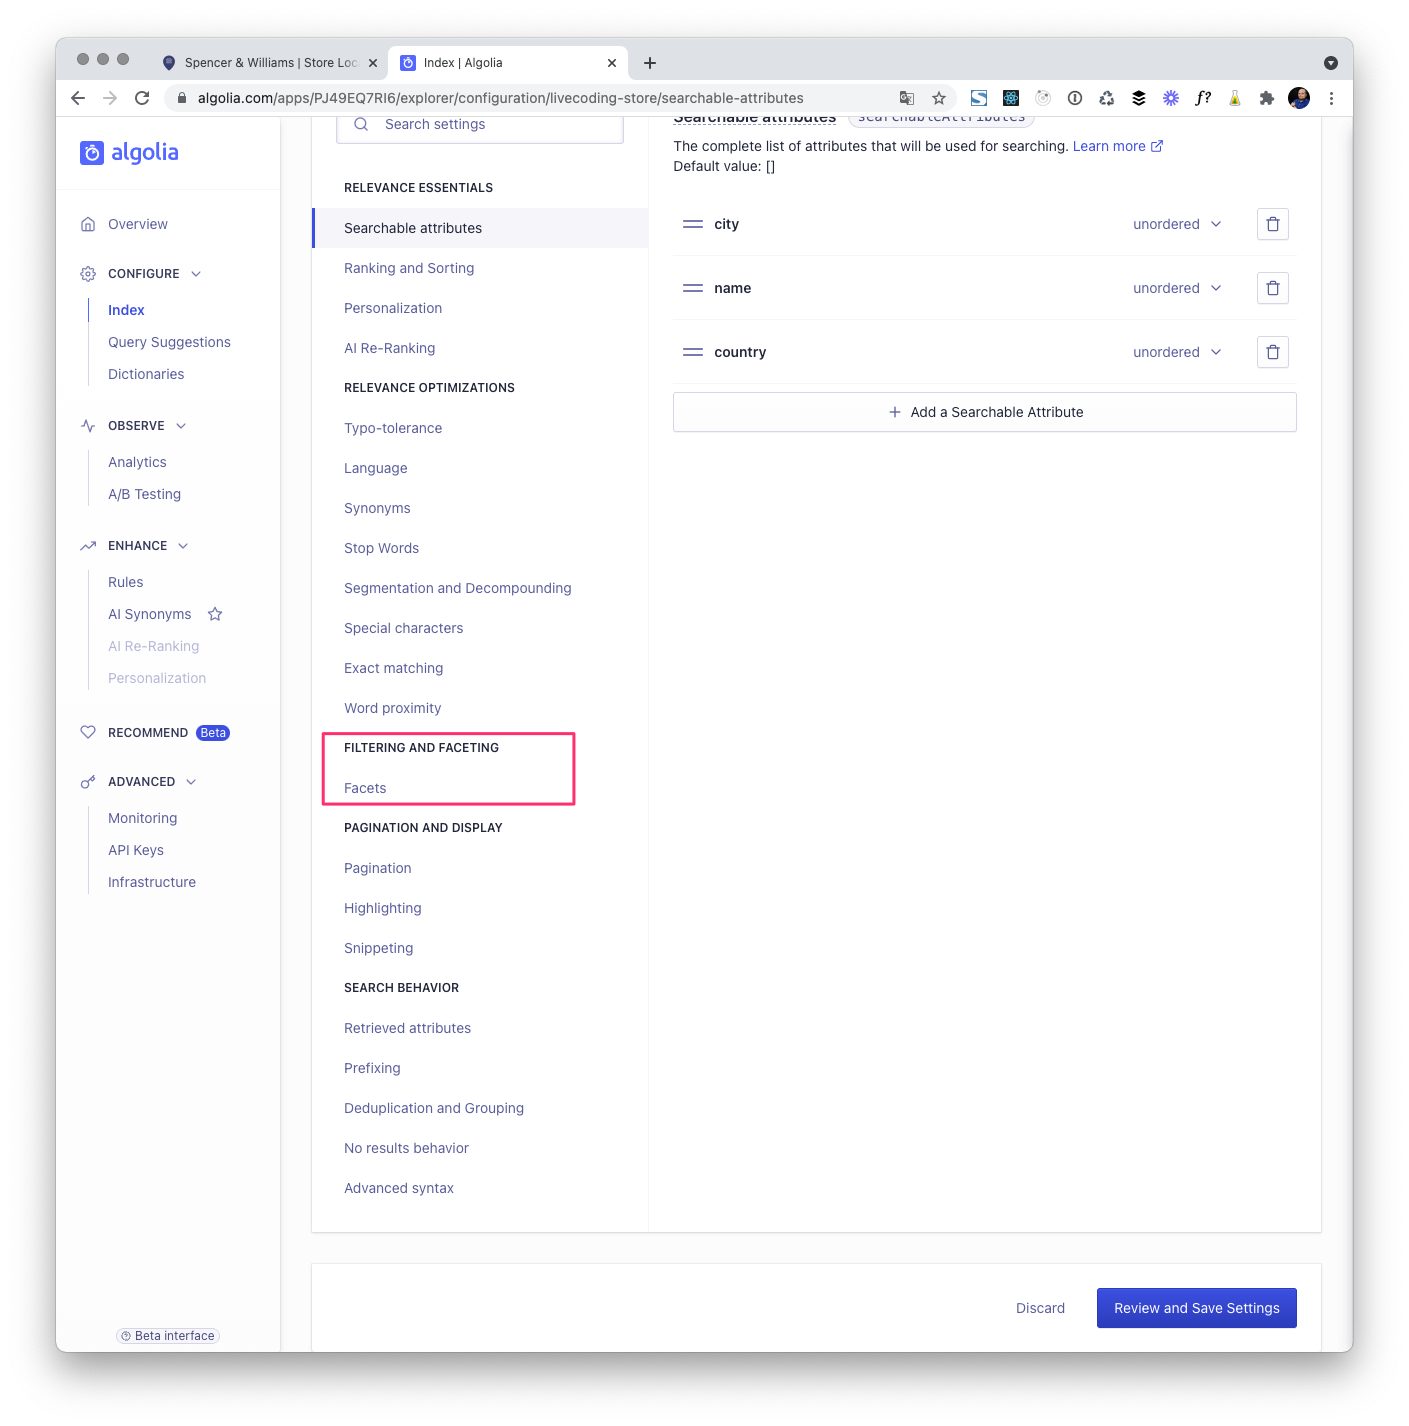The height and width of the screenshot is (1426, 1409).
Task: Click Review and Save Settings
Action: point(1197,1308)
